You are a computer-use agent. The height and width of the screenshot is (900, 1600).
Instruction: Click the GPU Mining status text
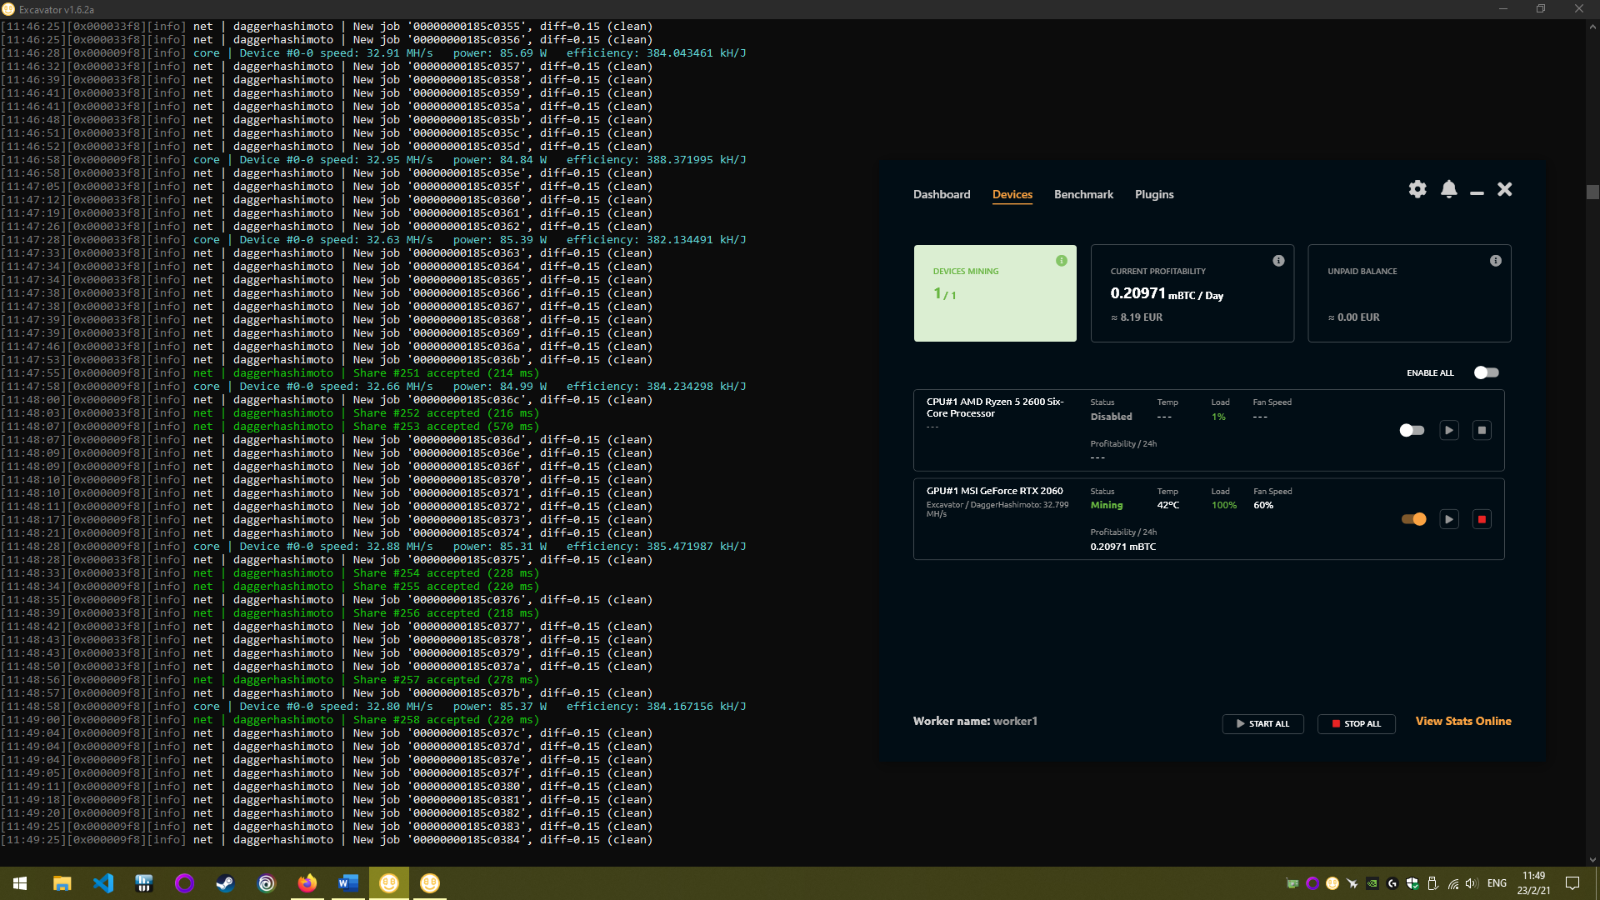pos(1106,505)
